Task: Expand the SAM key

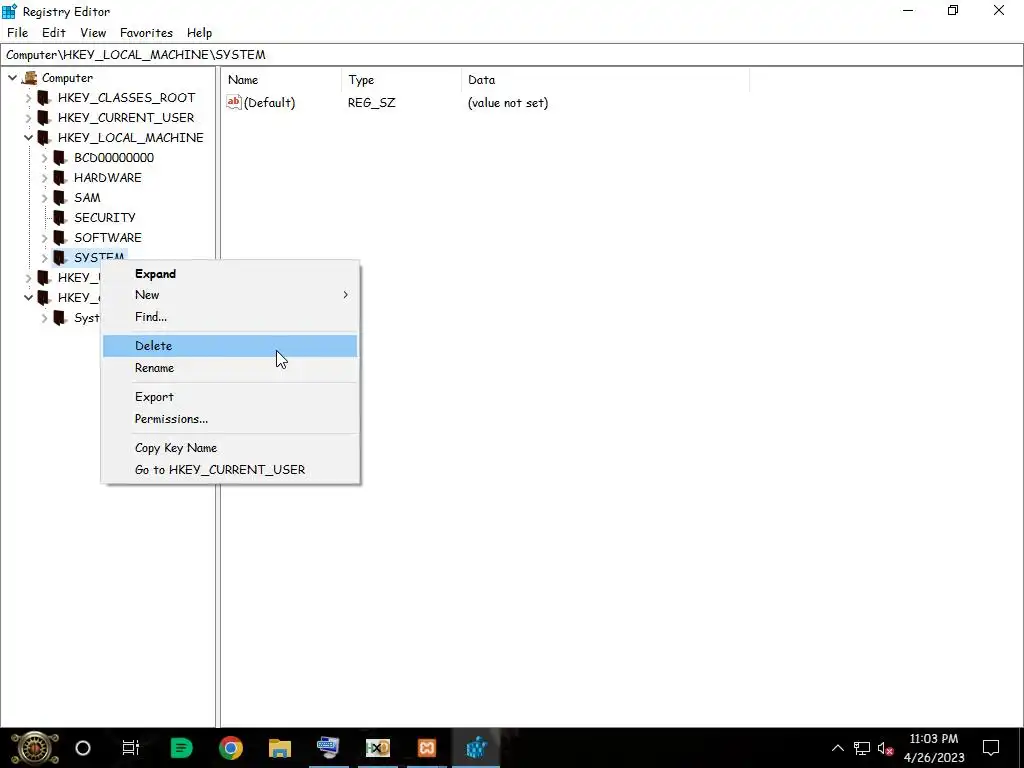Action: click(x=44, y=198)
